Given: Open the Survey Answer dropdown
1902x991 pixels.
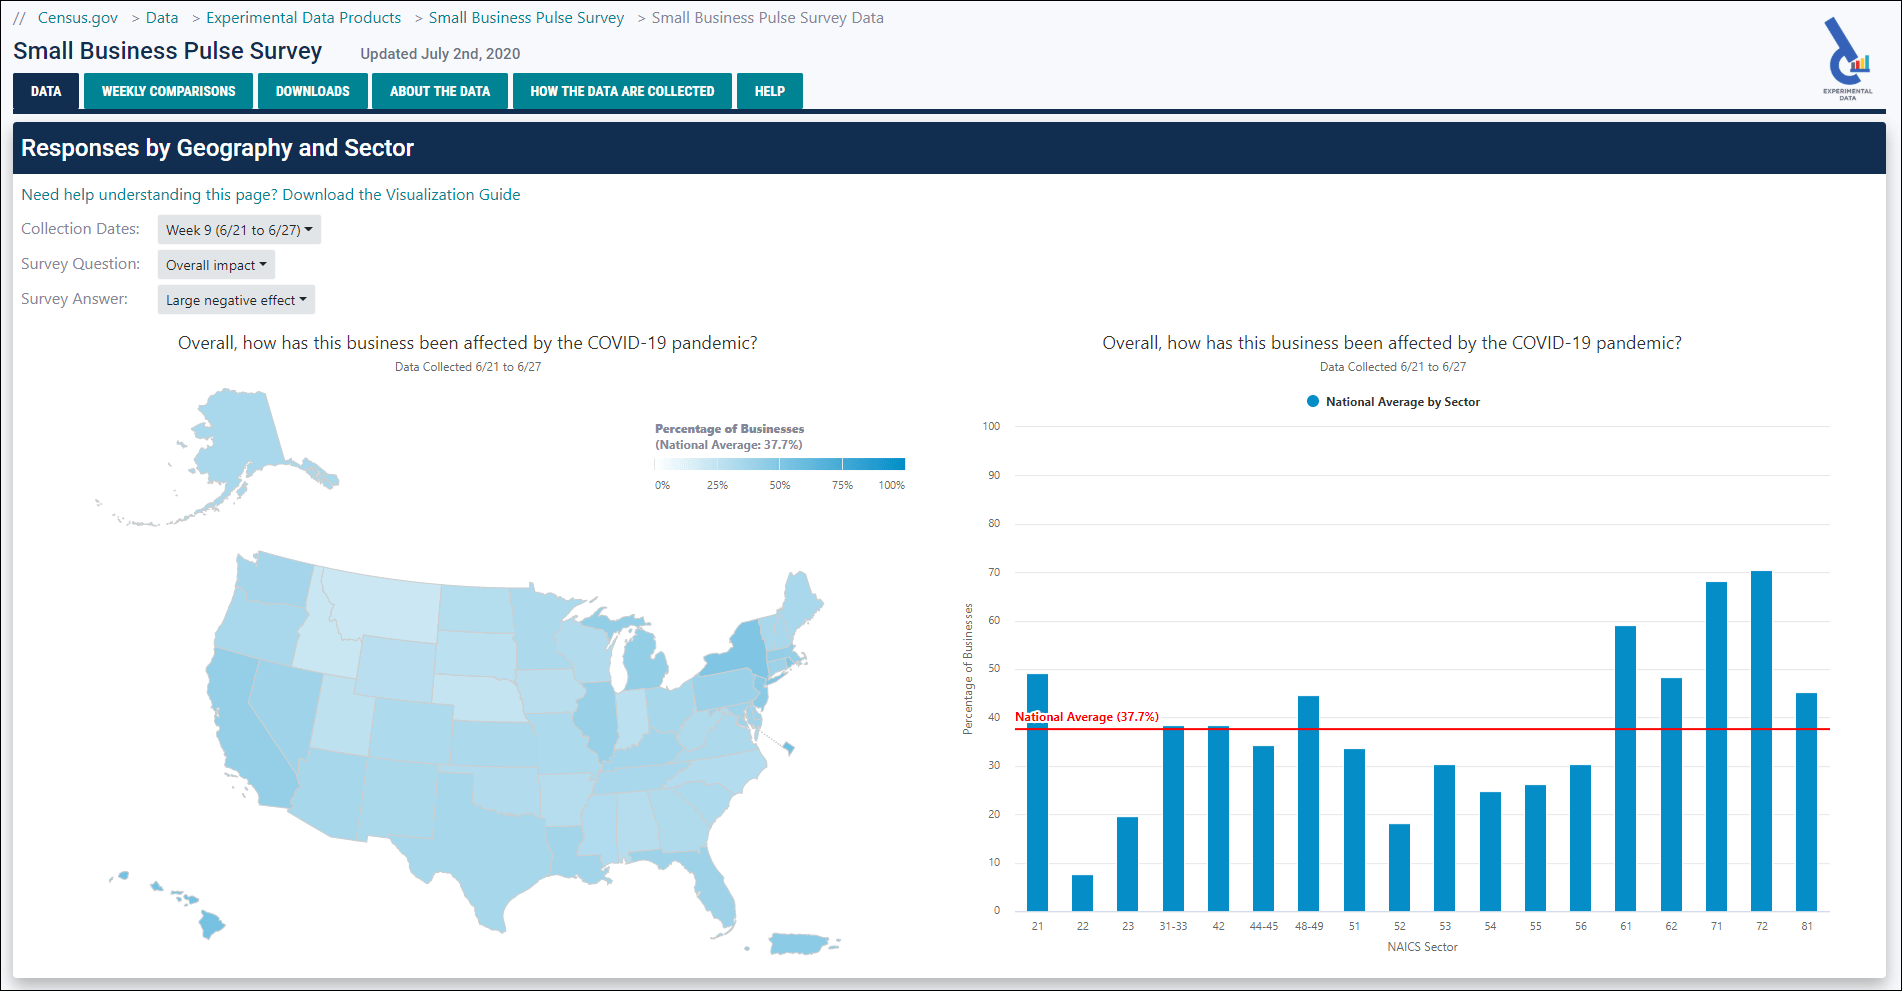Looking at the screenshot, I should coord(235,299).
